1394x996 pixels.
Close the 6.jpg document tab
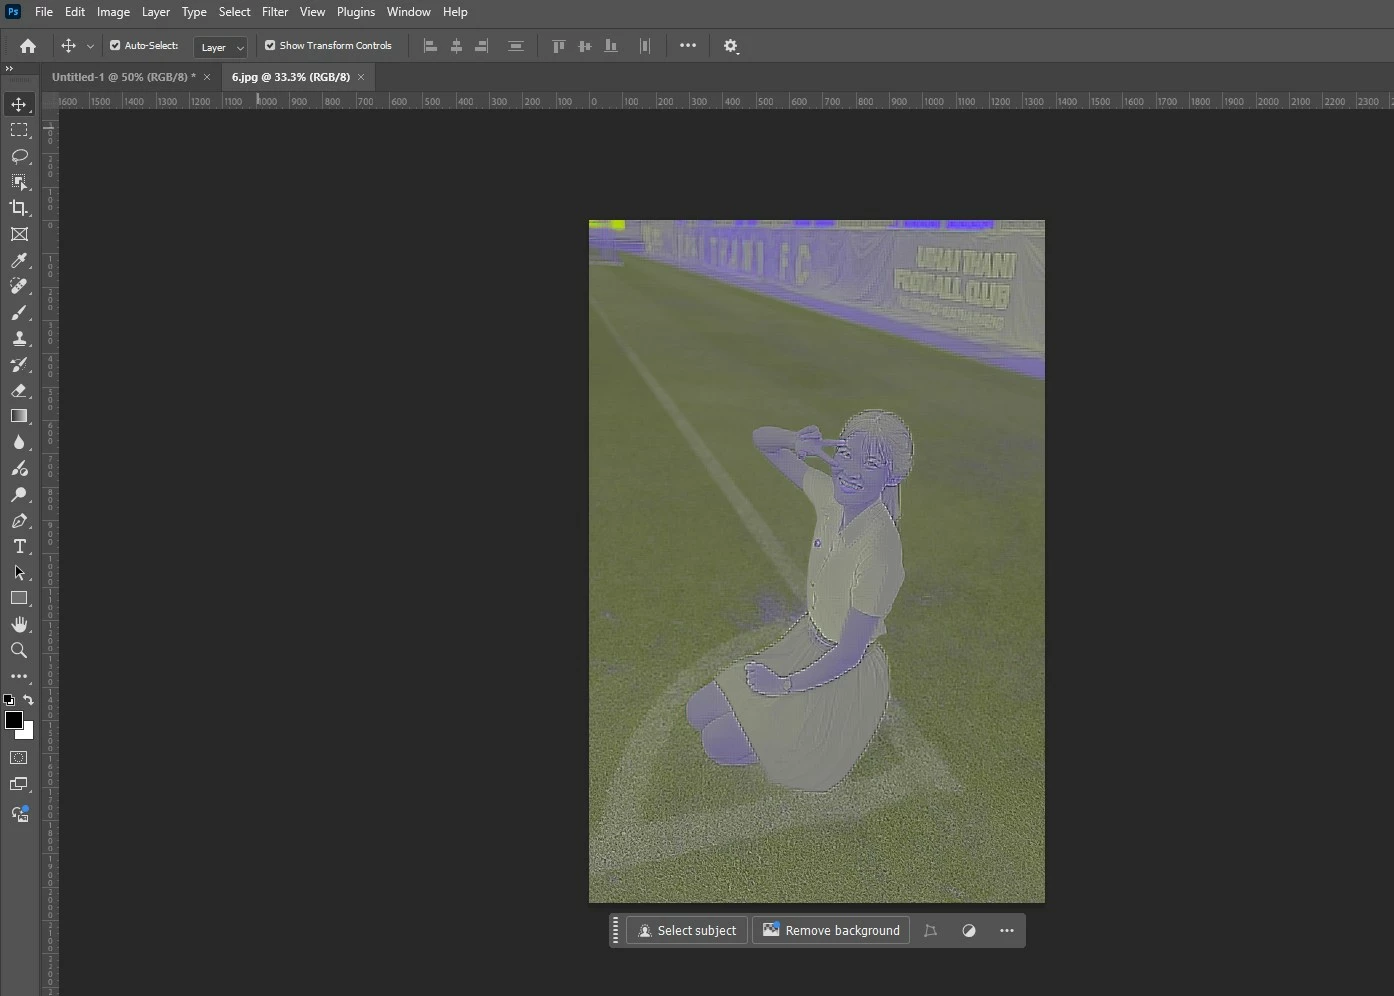click(361, 77)
